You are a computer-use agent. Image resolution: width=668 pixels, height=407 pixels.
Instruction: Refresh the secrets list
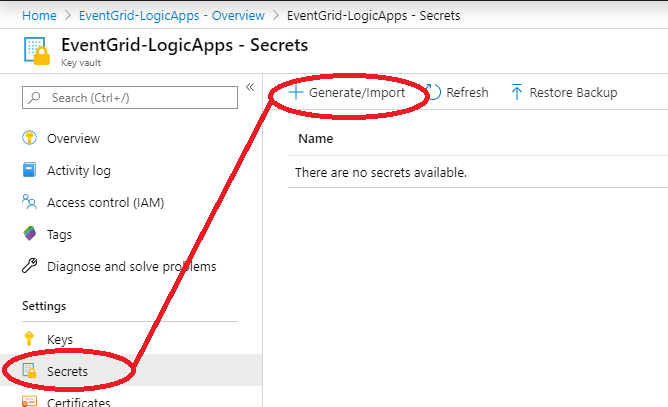point(459,92)
